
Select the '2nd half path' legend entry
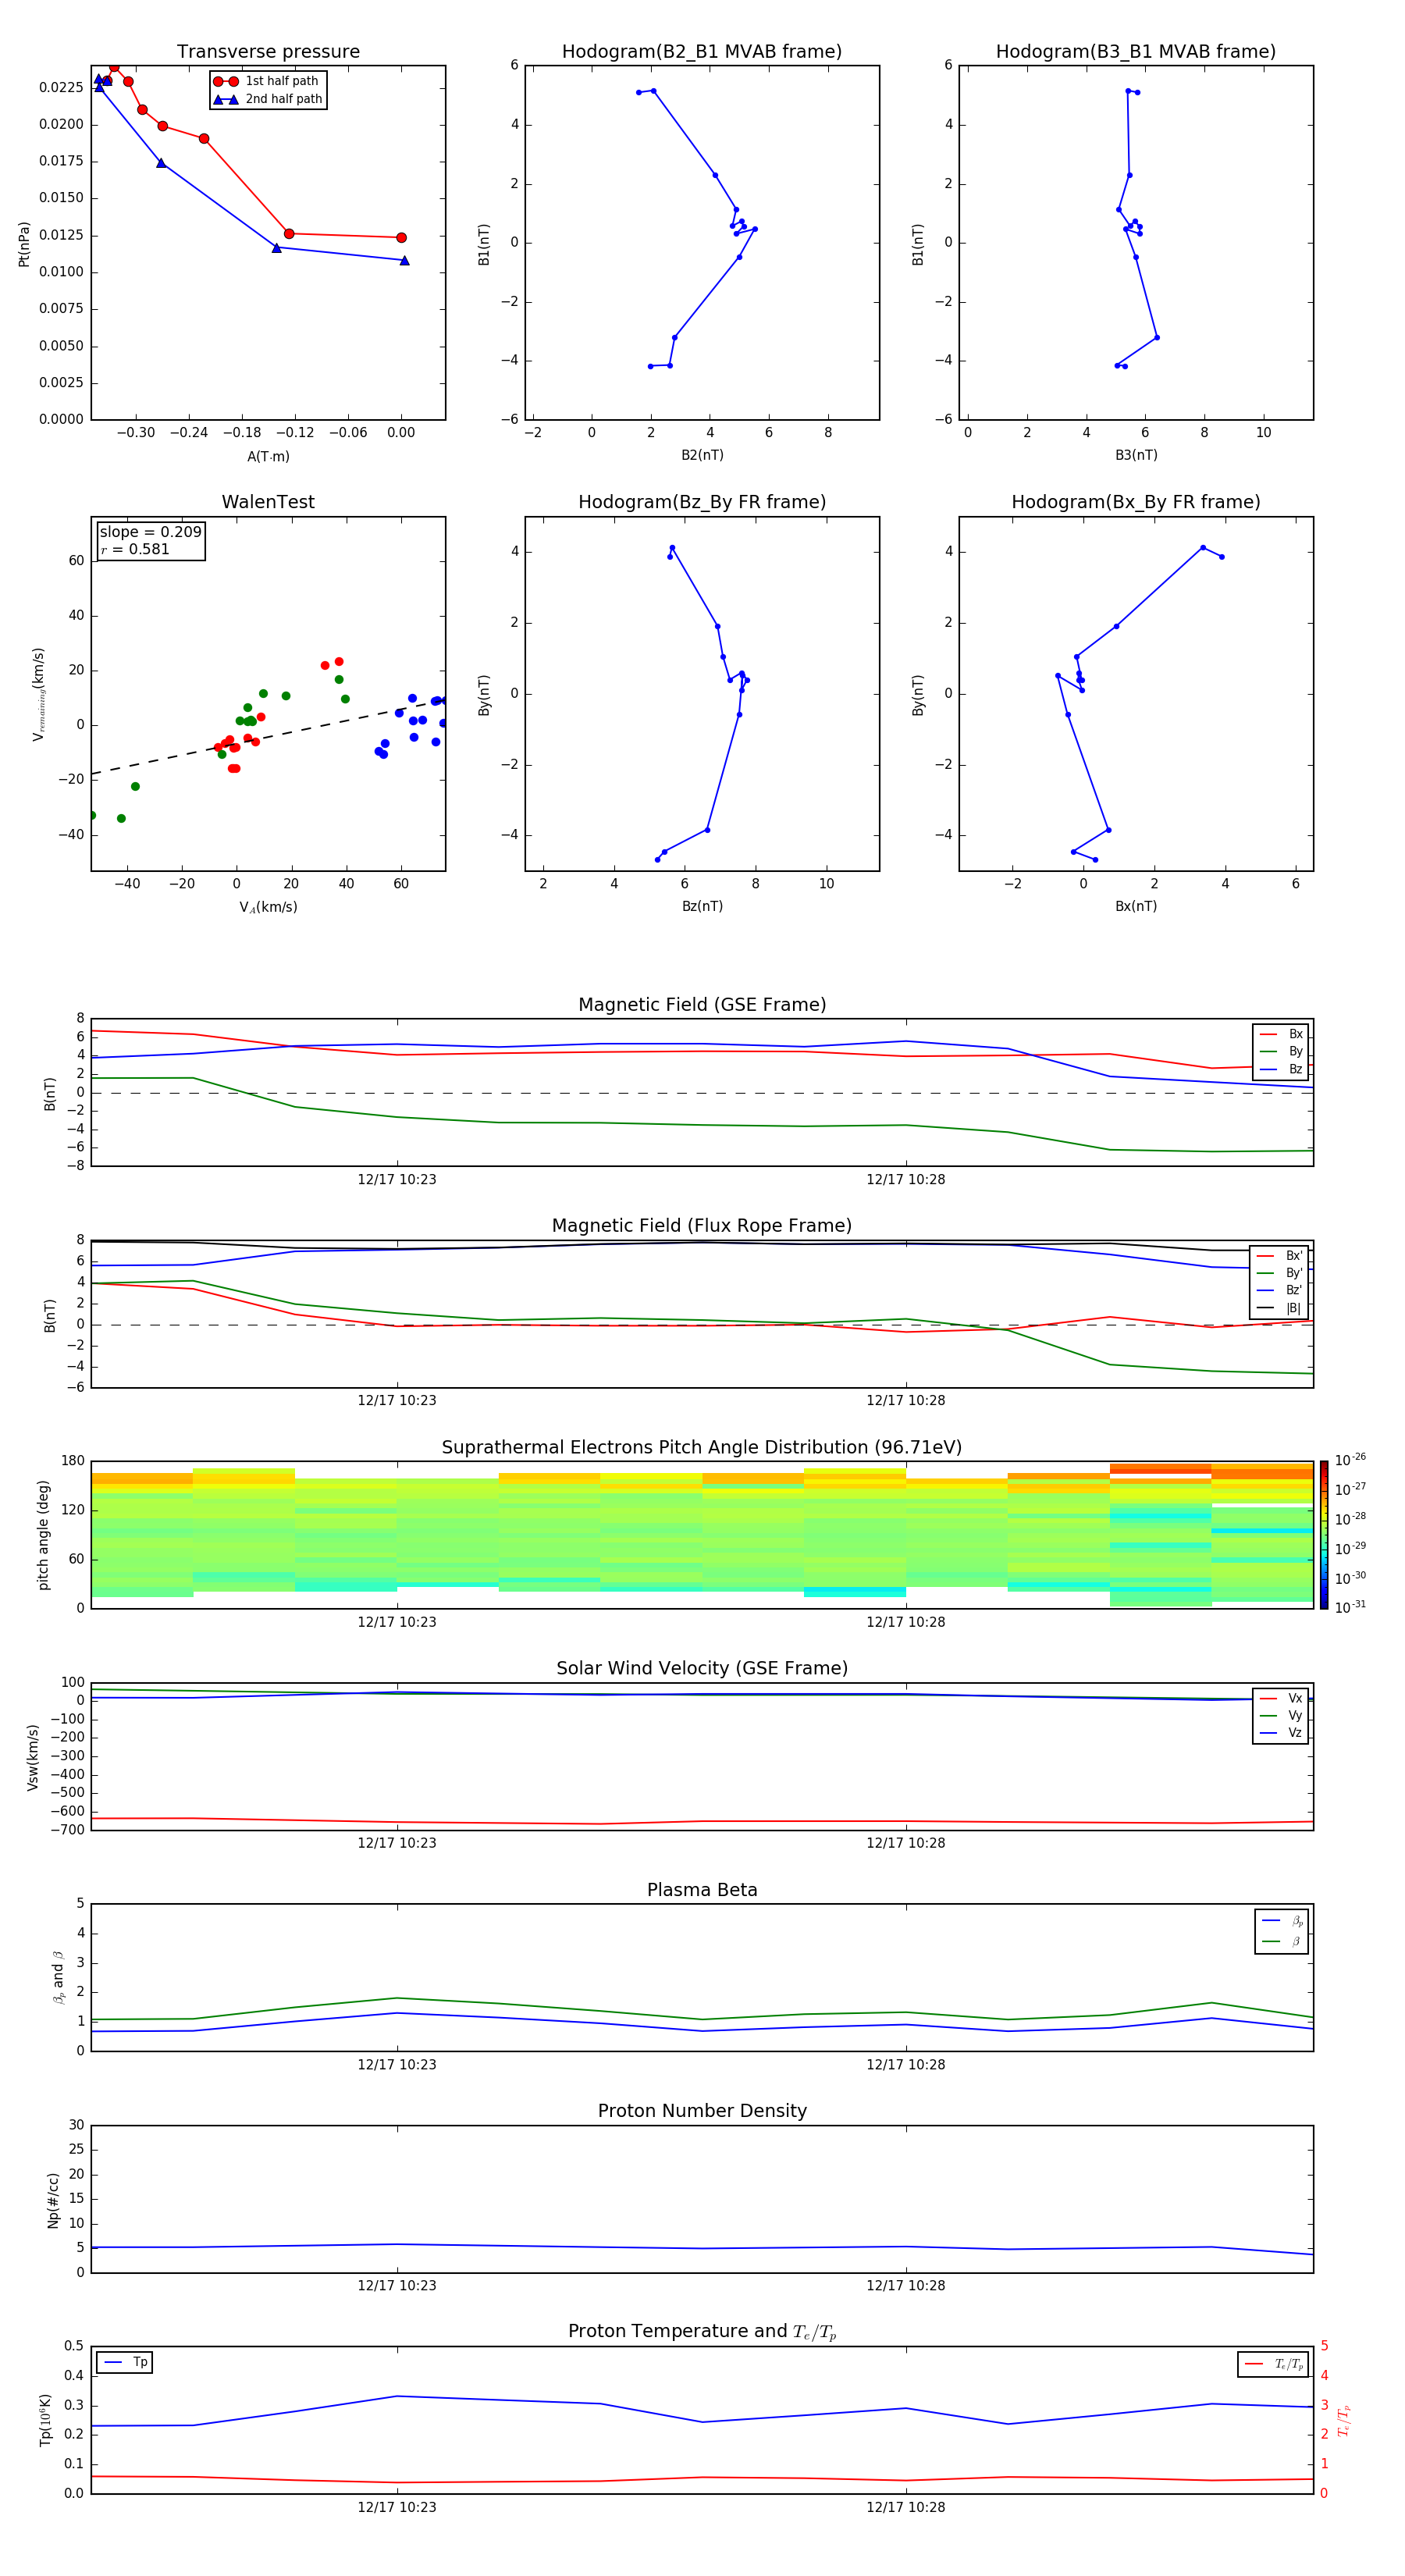coord(268,99)
